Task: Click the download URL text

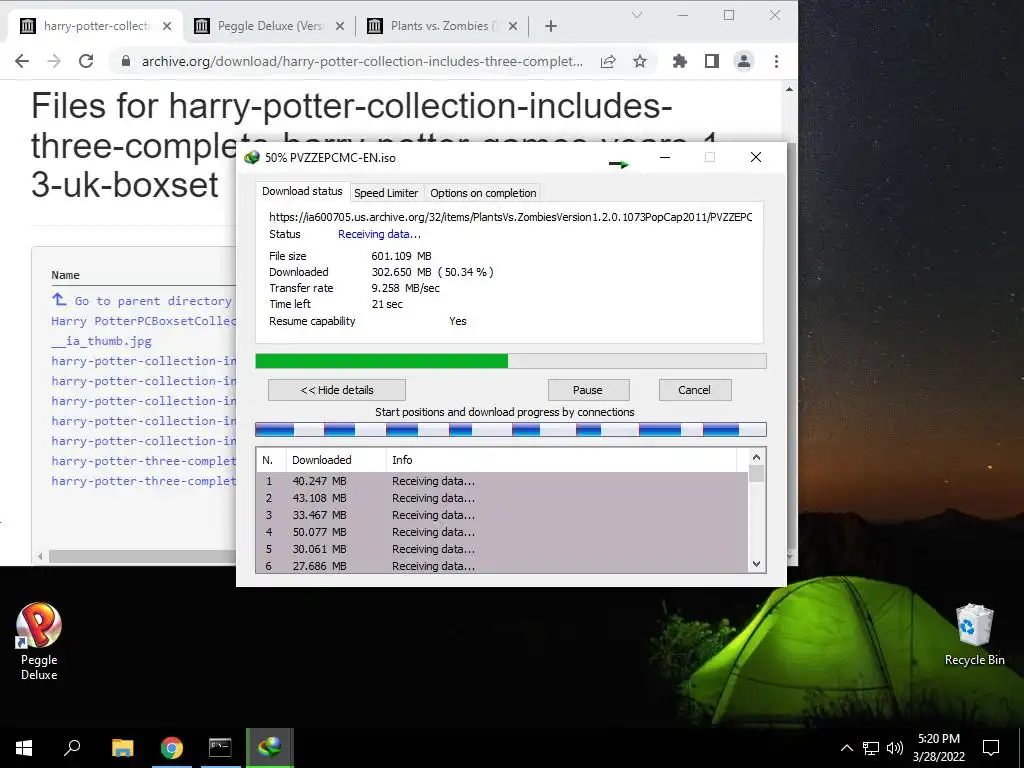Action: tap(511, 217)
